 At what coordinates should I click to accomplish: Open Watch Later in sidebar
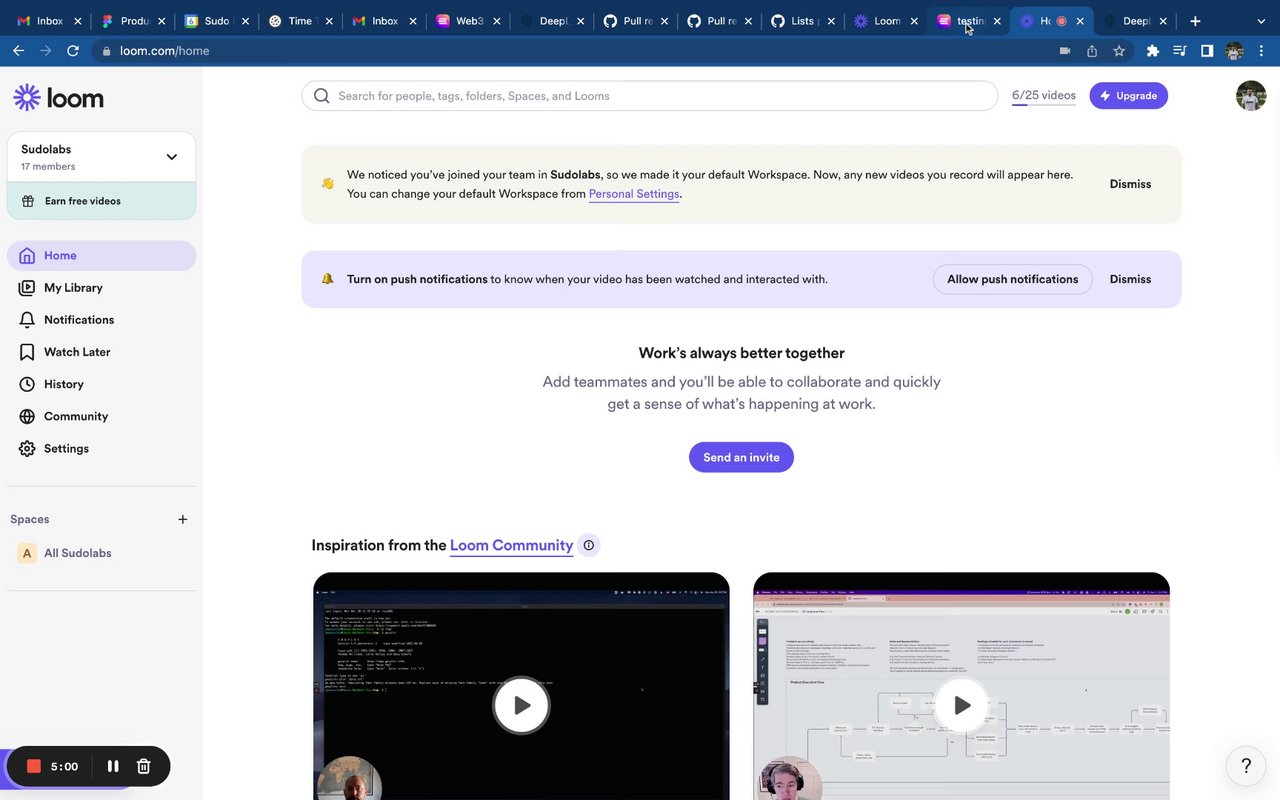pos(101,352)
